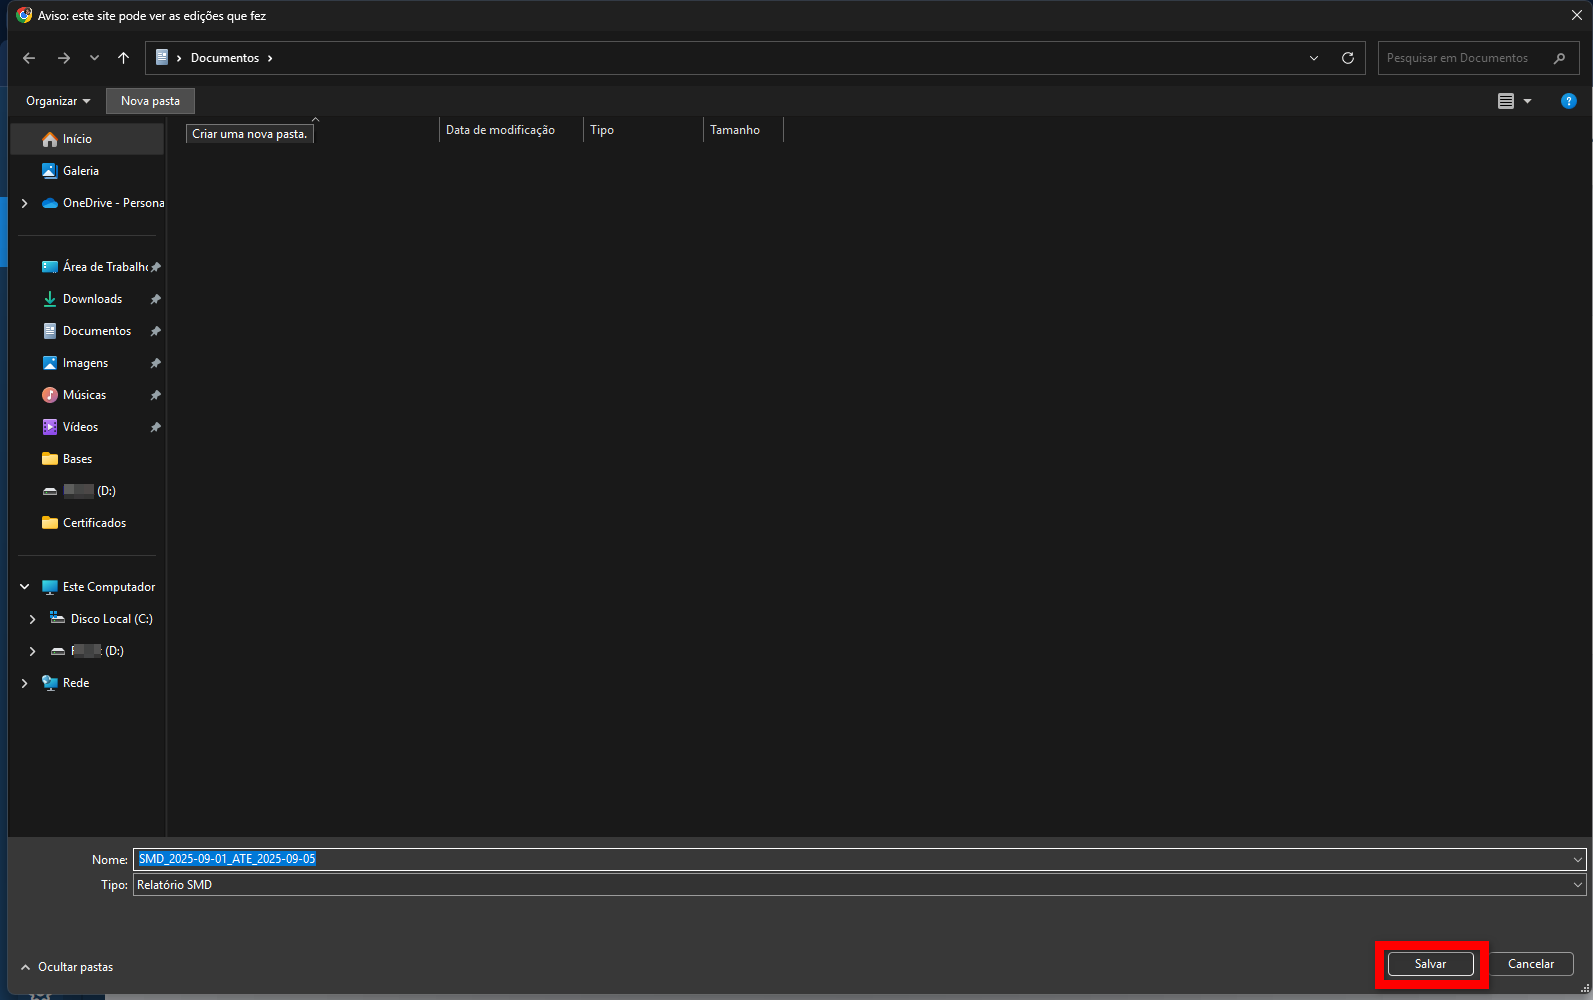Expand the OneDrive tree node
The image size is (1593, 1000).
point(25,203)
